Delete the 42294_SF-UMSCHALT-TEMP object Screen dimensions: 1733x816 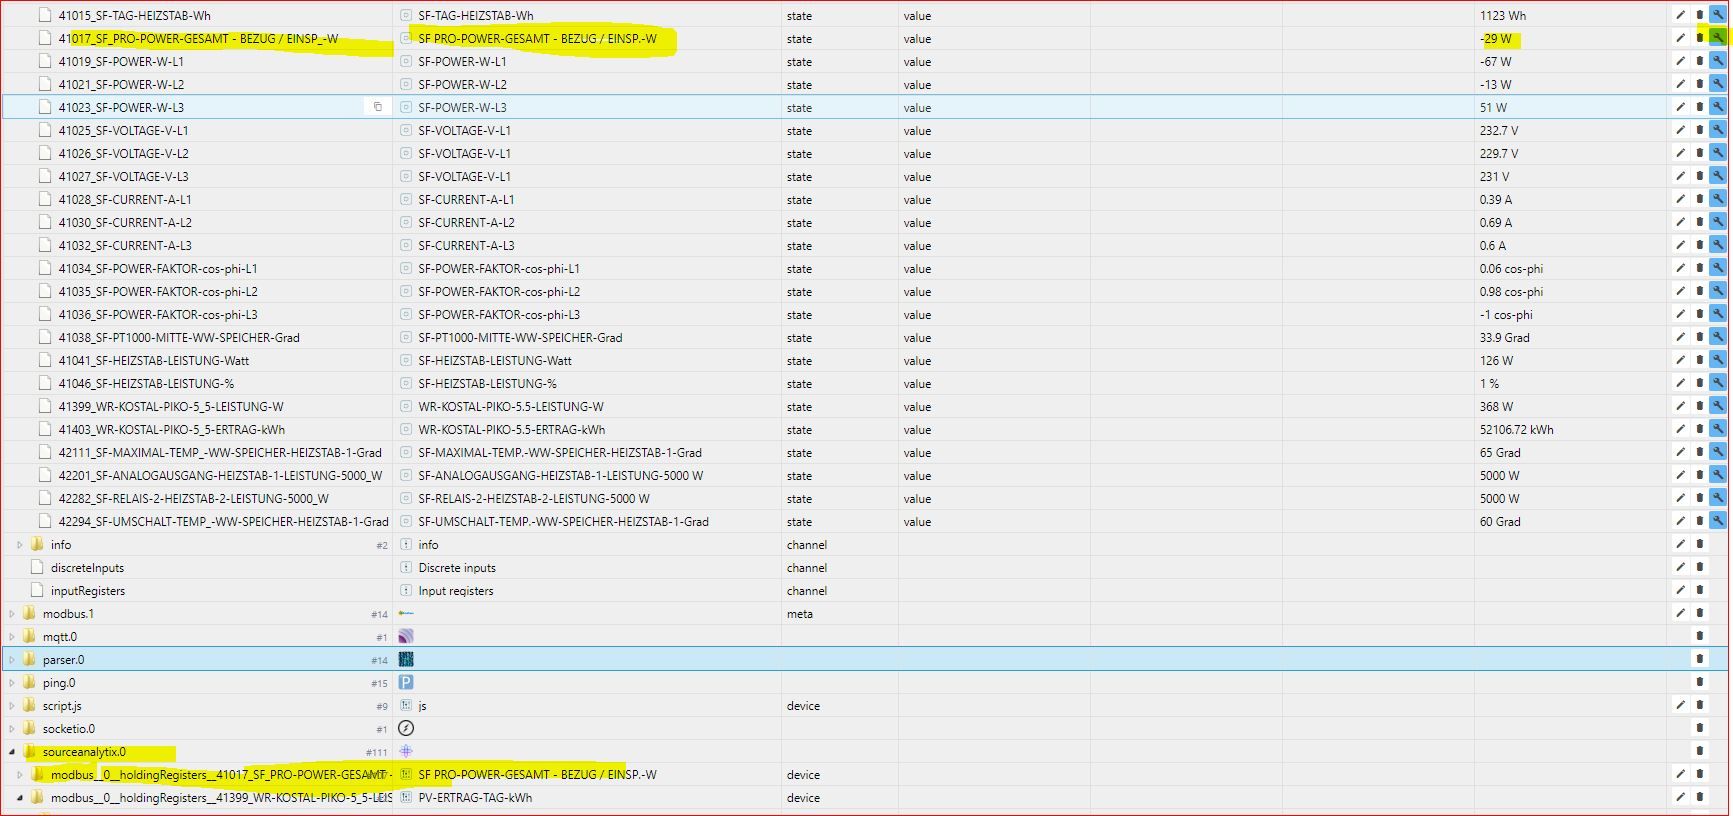[x=1699, y=521]
